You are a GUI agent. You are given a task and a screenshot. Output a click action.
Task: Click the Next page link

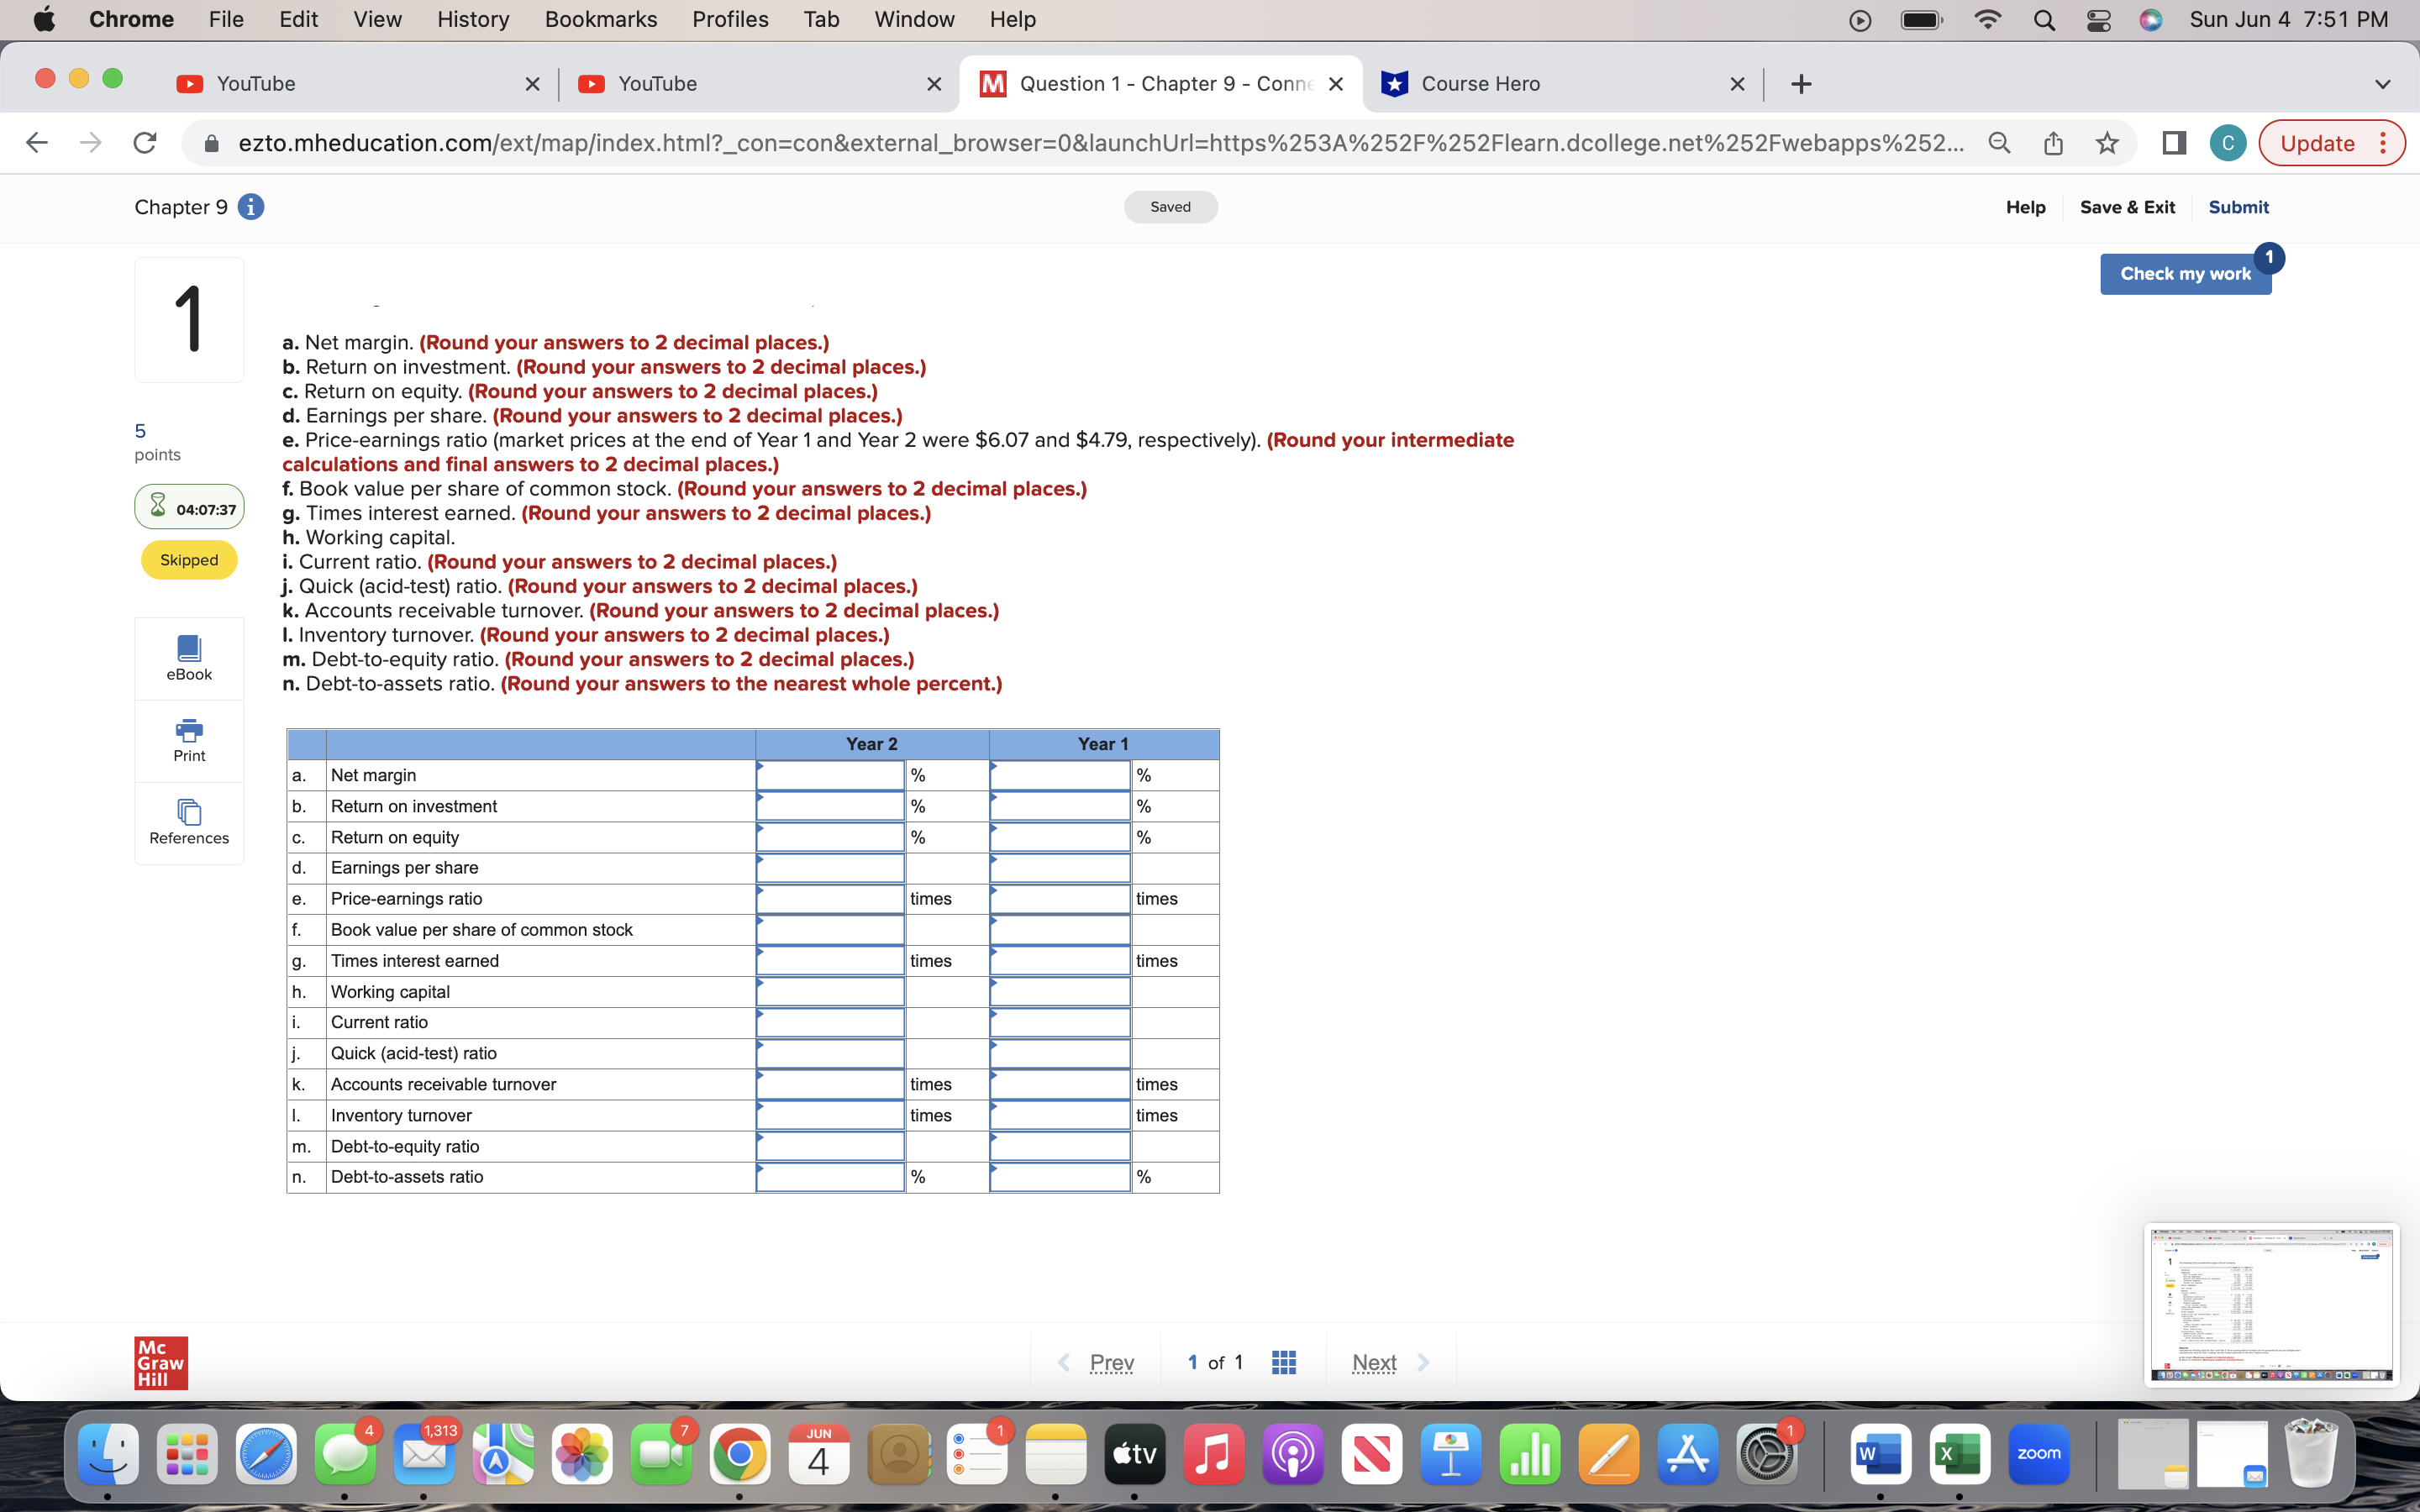click(1373, 1361)
